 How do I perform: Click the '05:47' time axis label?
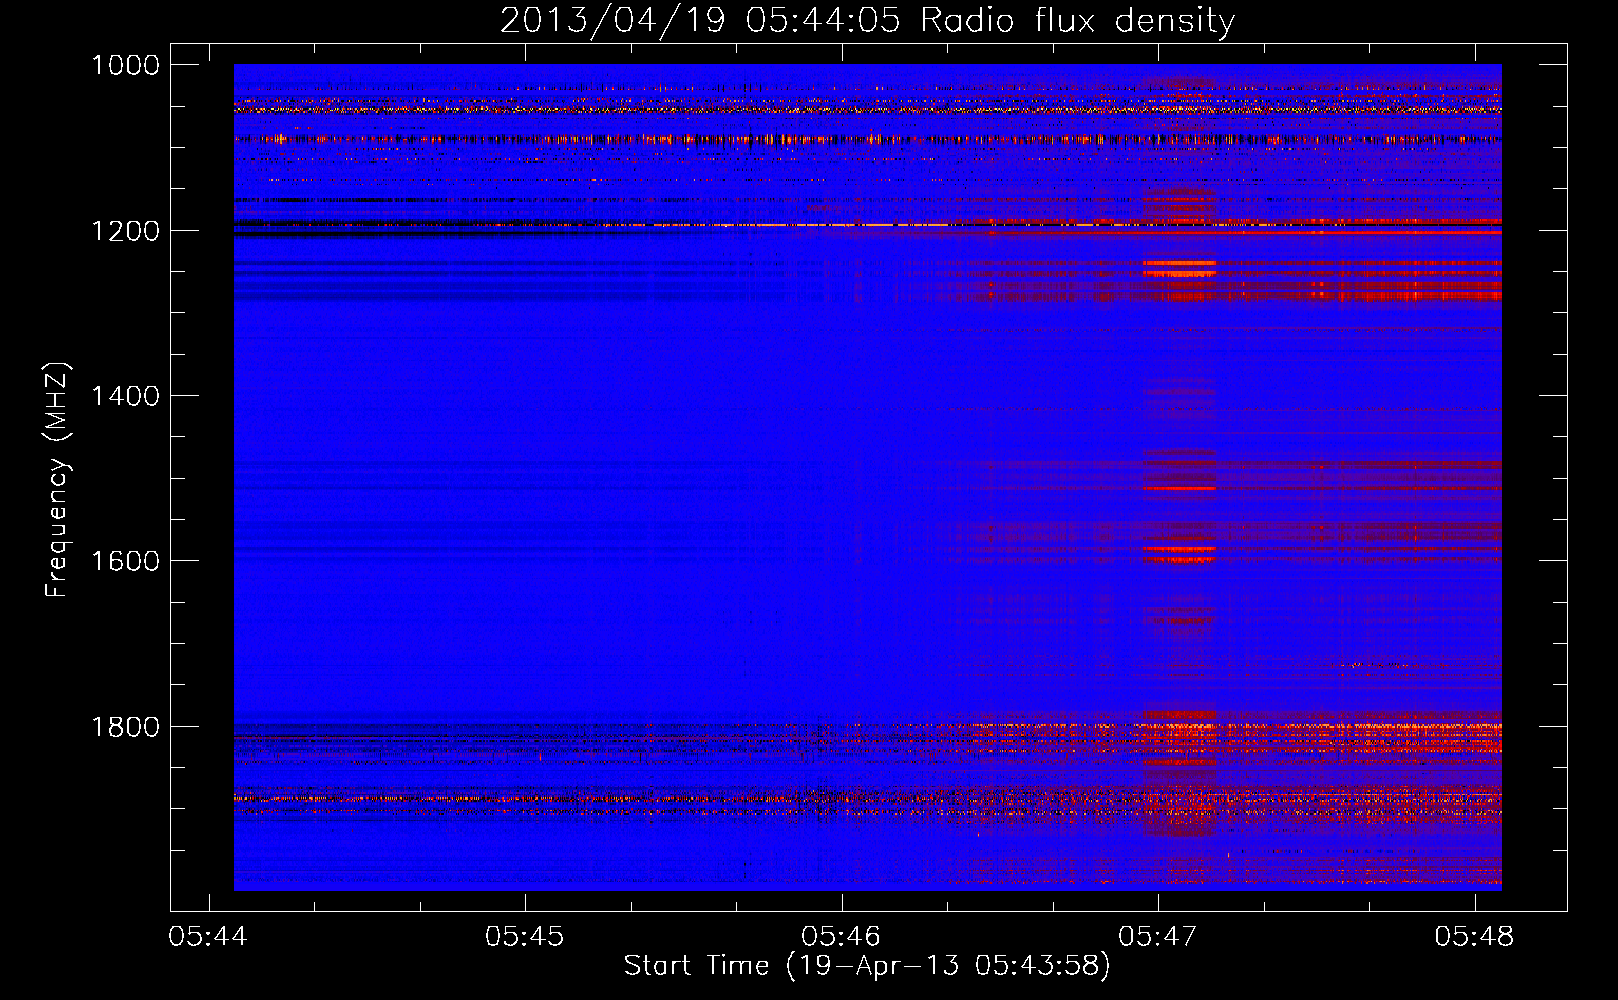(1158, 937)
